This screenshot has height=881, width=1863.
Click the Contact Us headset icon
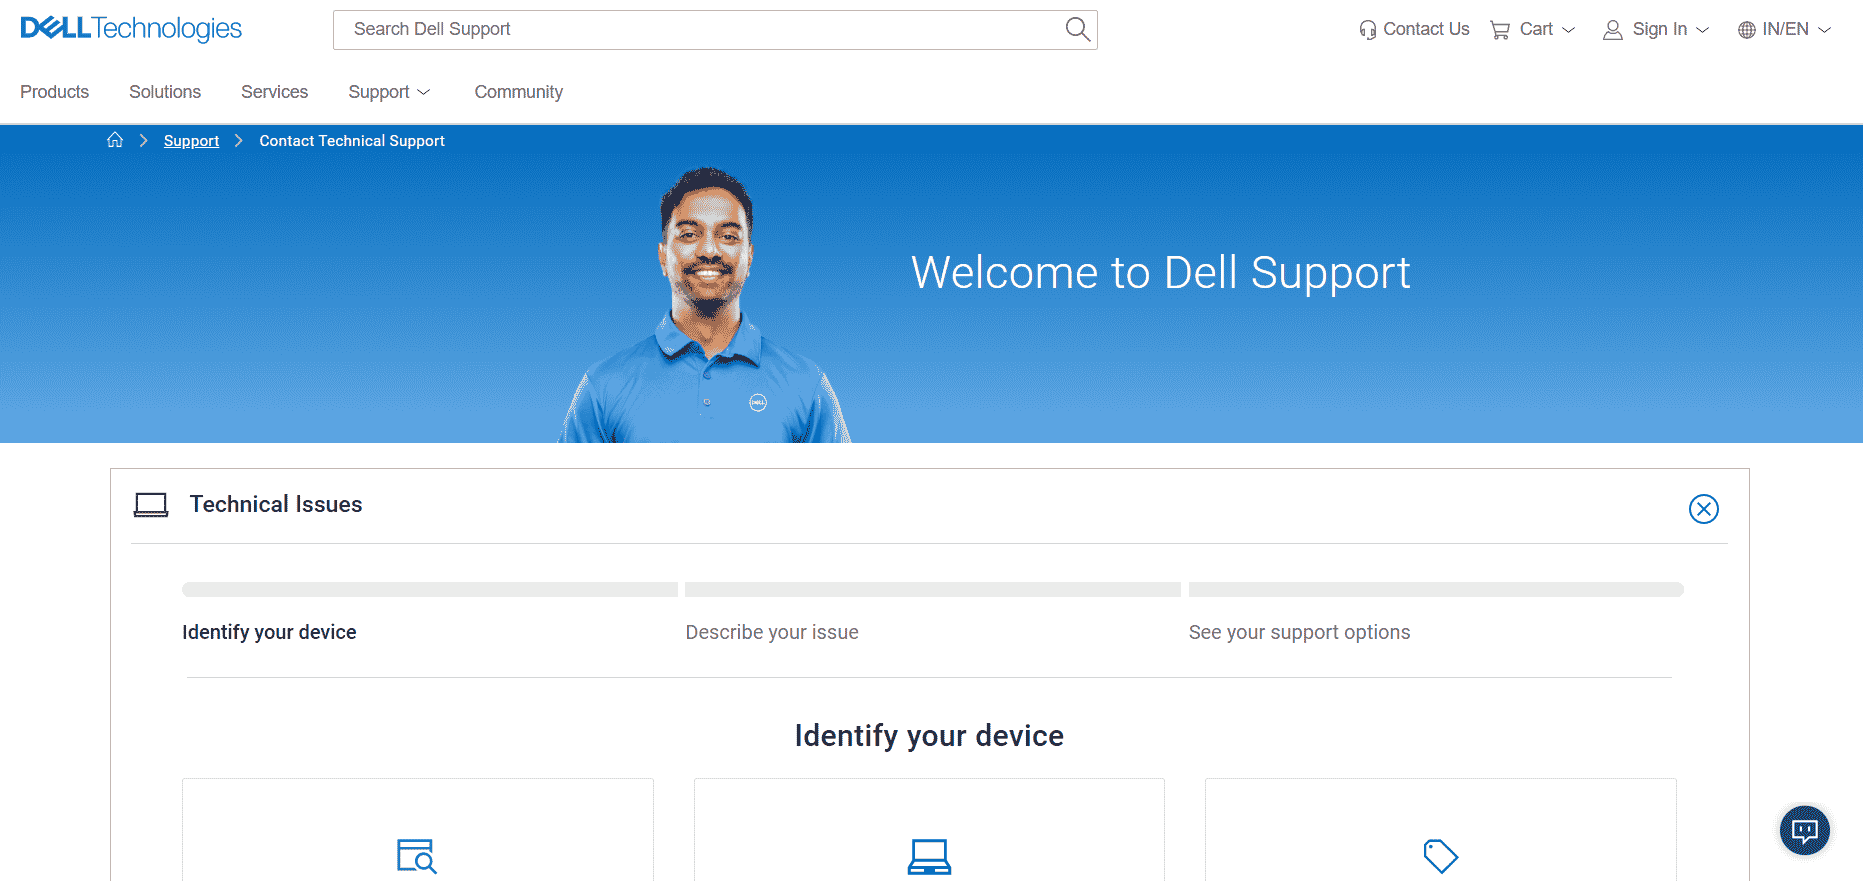(x=1367, y=30)
